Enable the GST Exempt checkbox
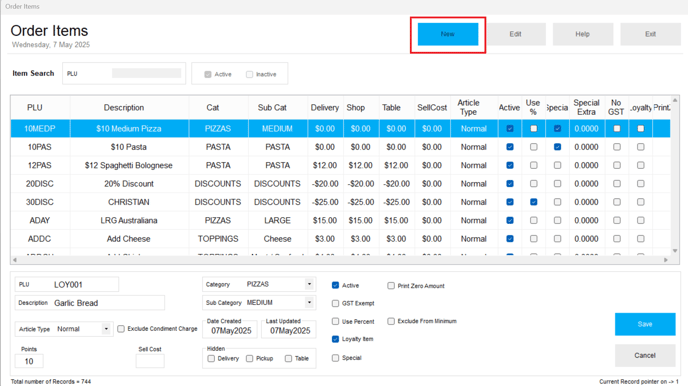The image size is (688, 386). (x=336, y=304)
